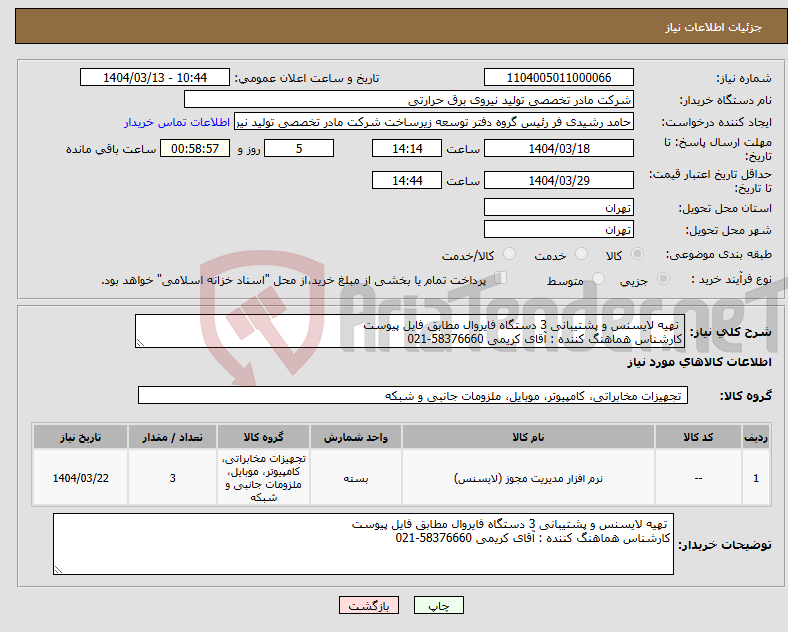The image size is (788, 632).
Task: Click item name نرم افزار مدیریت مجوز (لایسنس)
Action: tap(528, 478)
